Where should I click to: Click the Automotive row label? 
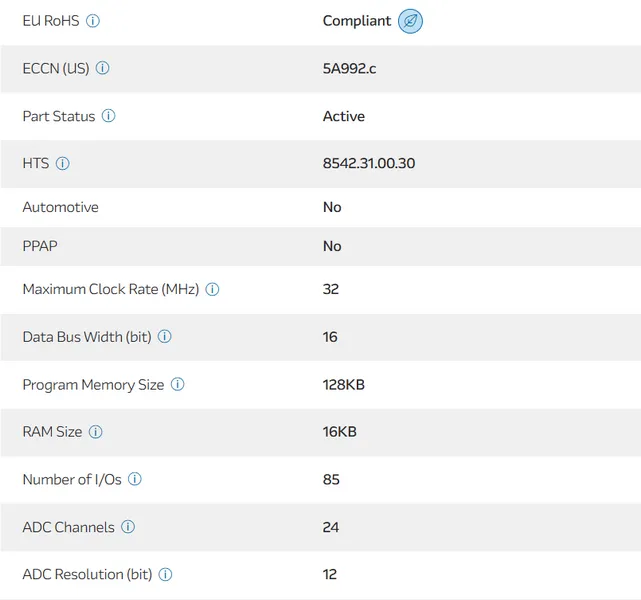click(x=60, y=207)
